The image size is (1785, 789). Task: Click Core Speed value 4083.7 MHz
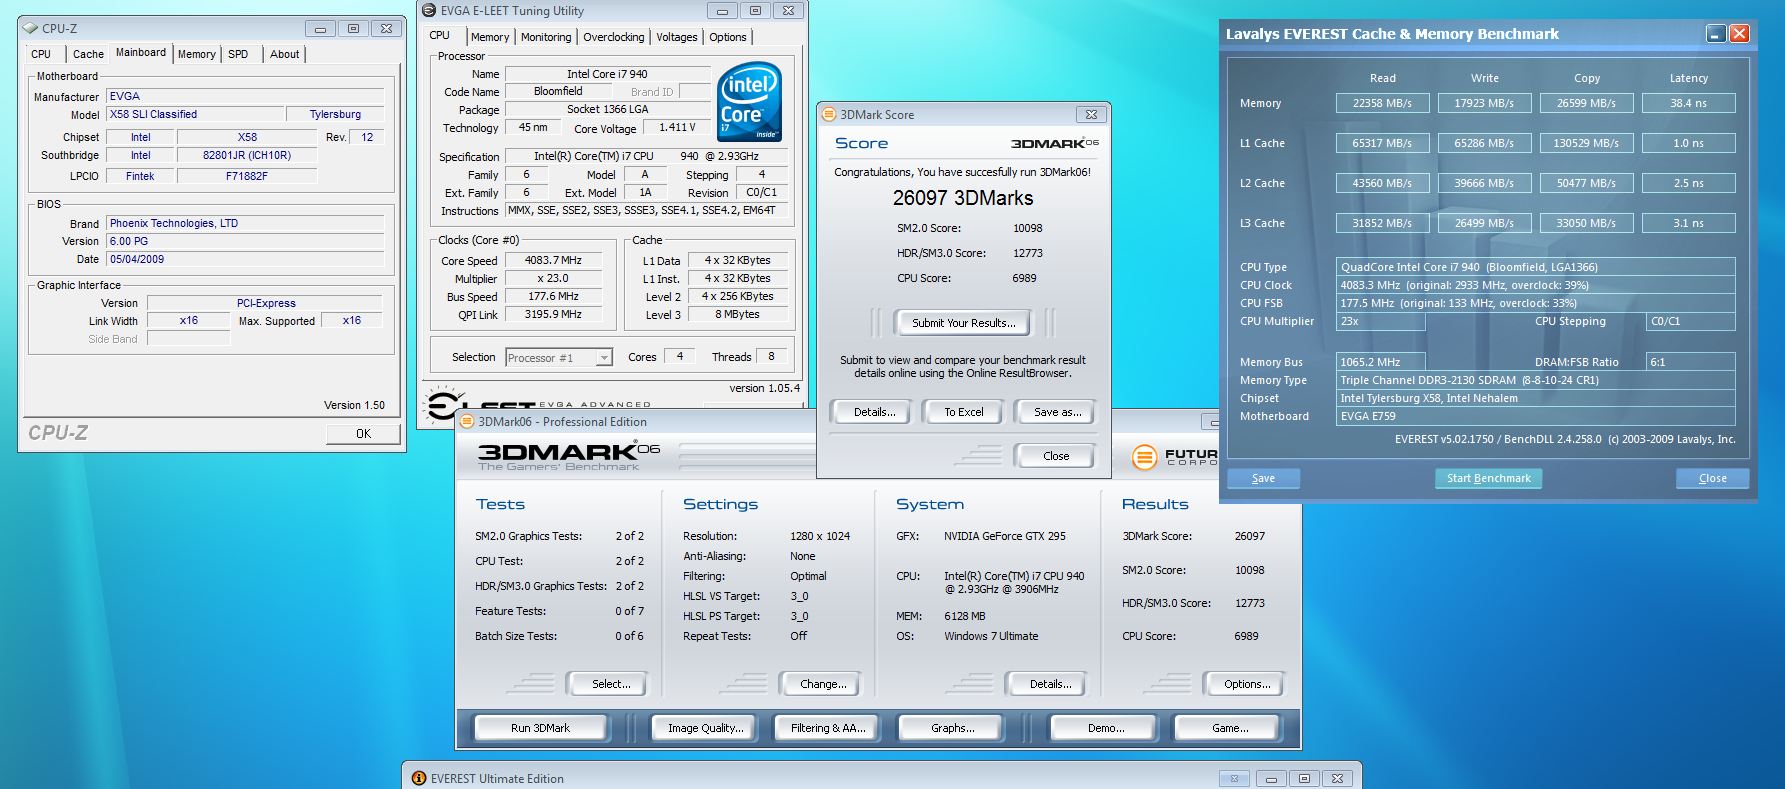tap(553, 260)
